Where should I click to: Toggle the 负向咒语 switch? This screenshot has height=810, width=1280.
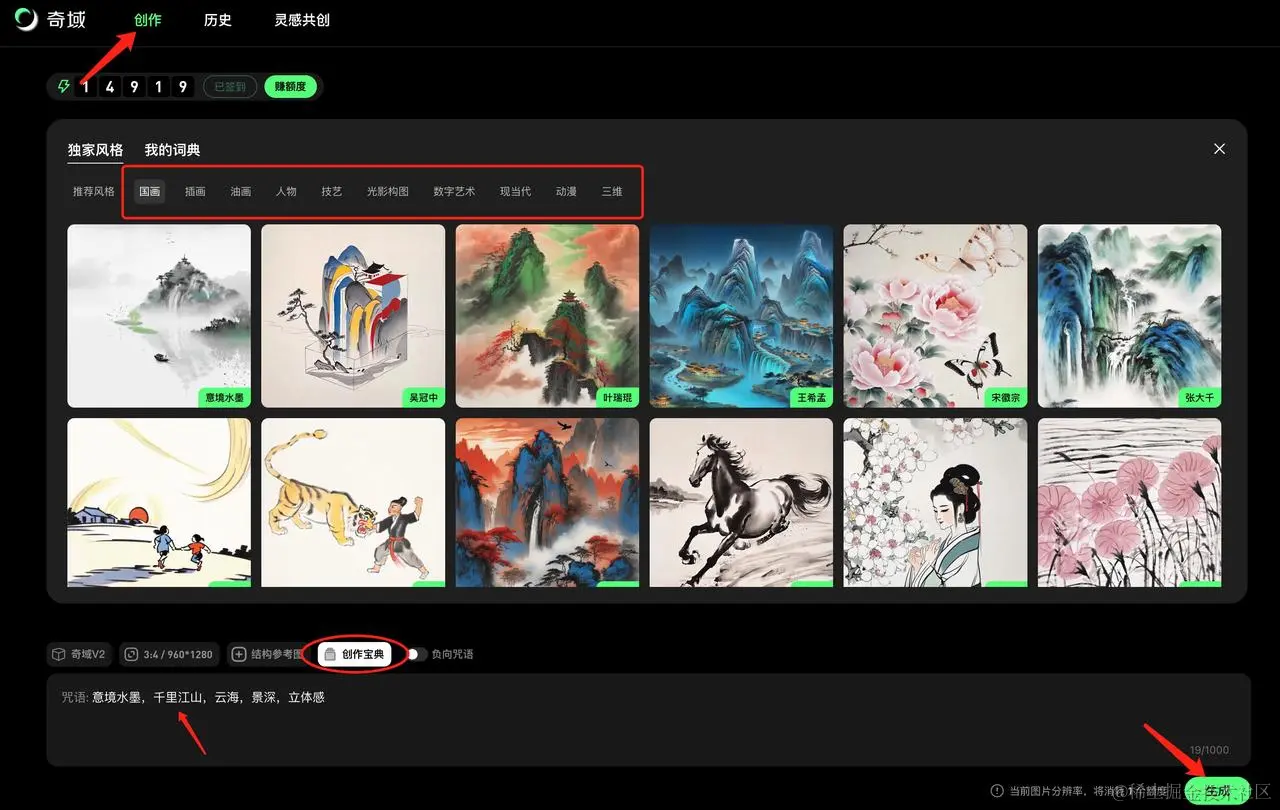416,654
